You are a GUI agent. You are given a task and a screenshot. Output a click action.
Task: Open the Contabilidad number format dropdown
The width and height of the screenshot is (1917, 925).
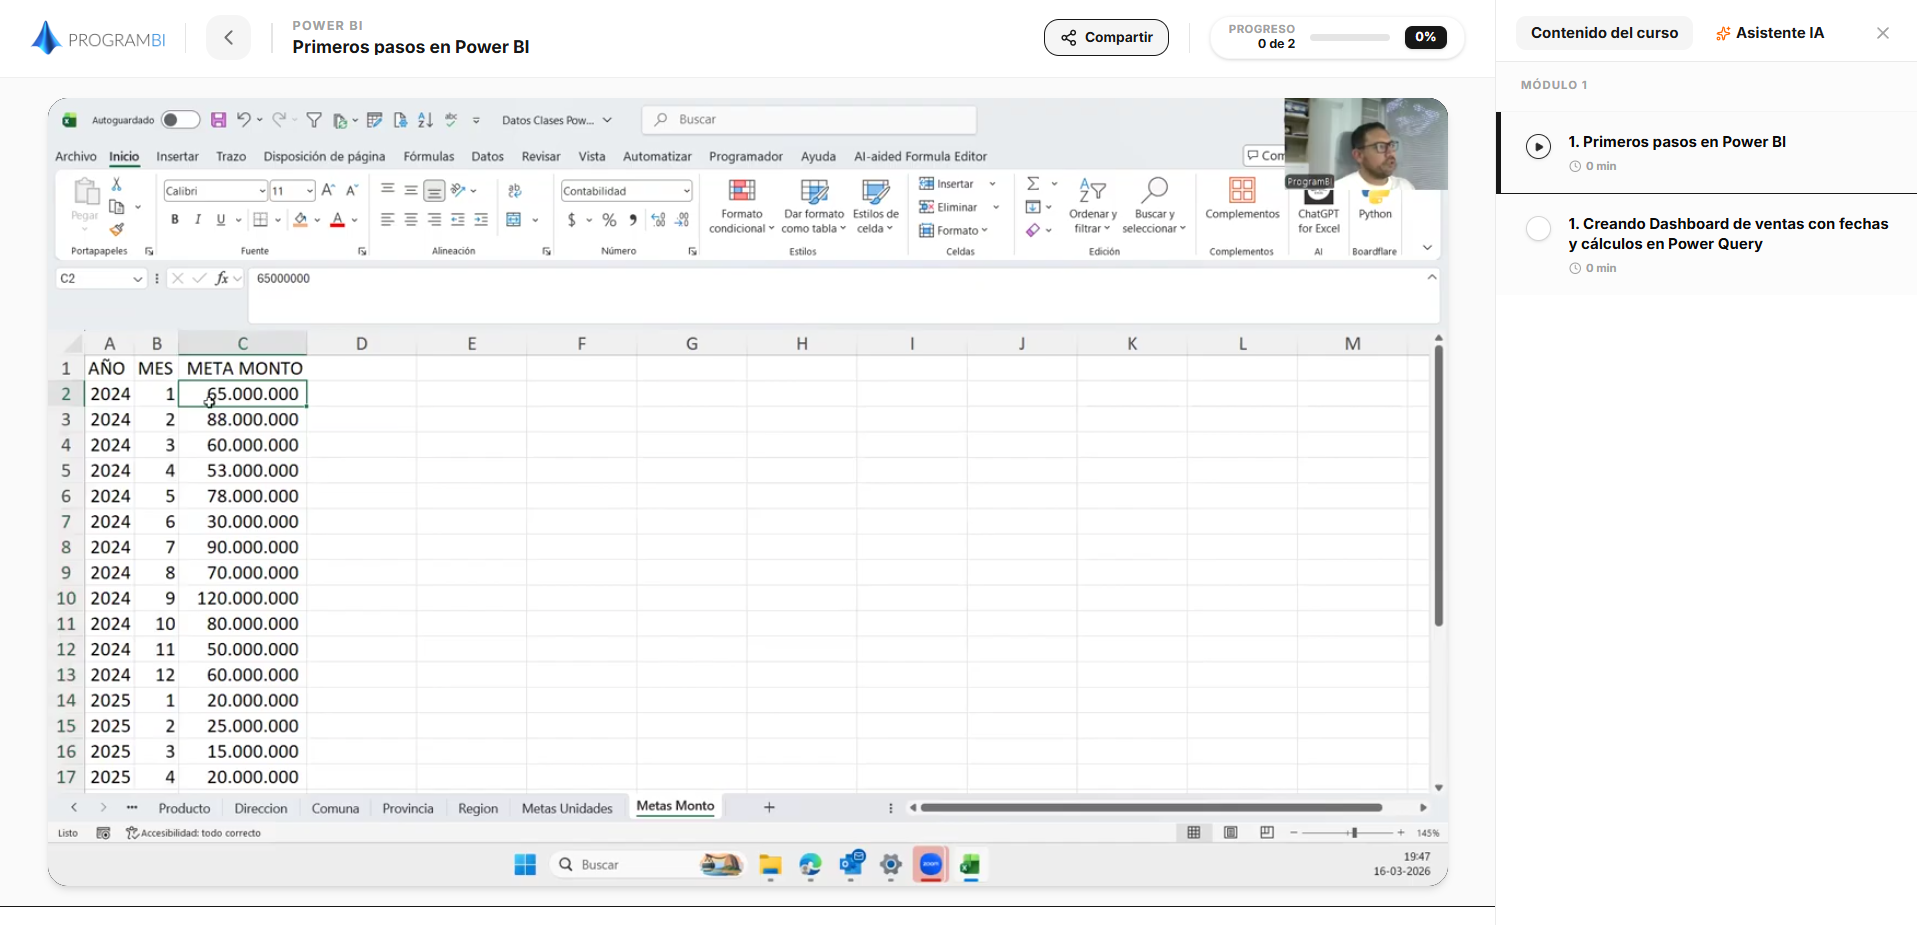(687, 191)
